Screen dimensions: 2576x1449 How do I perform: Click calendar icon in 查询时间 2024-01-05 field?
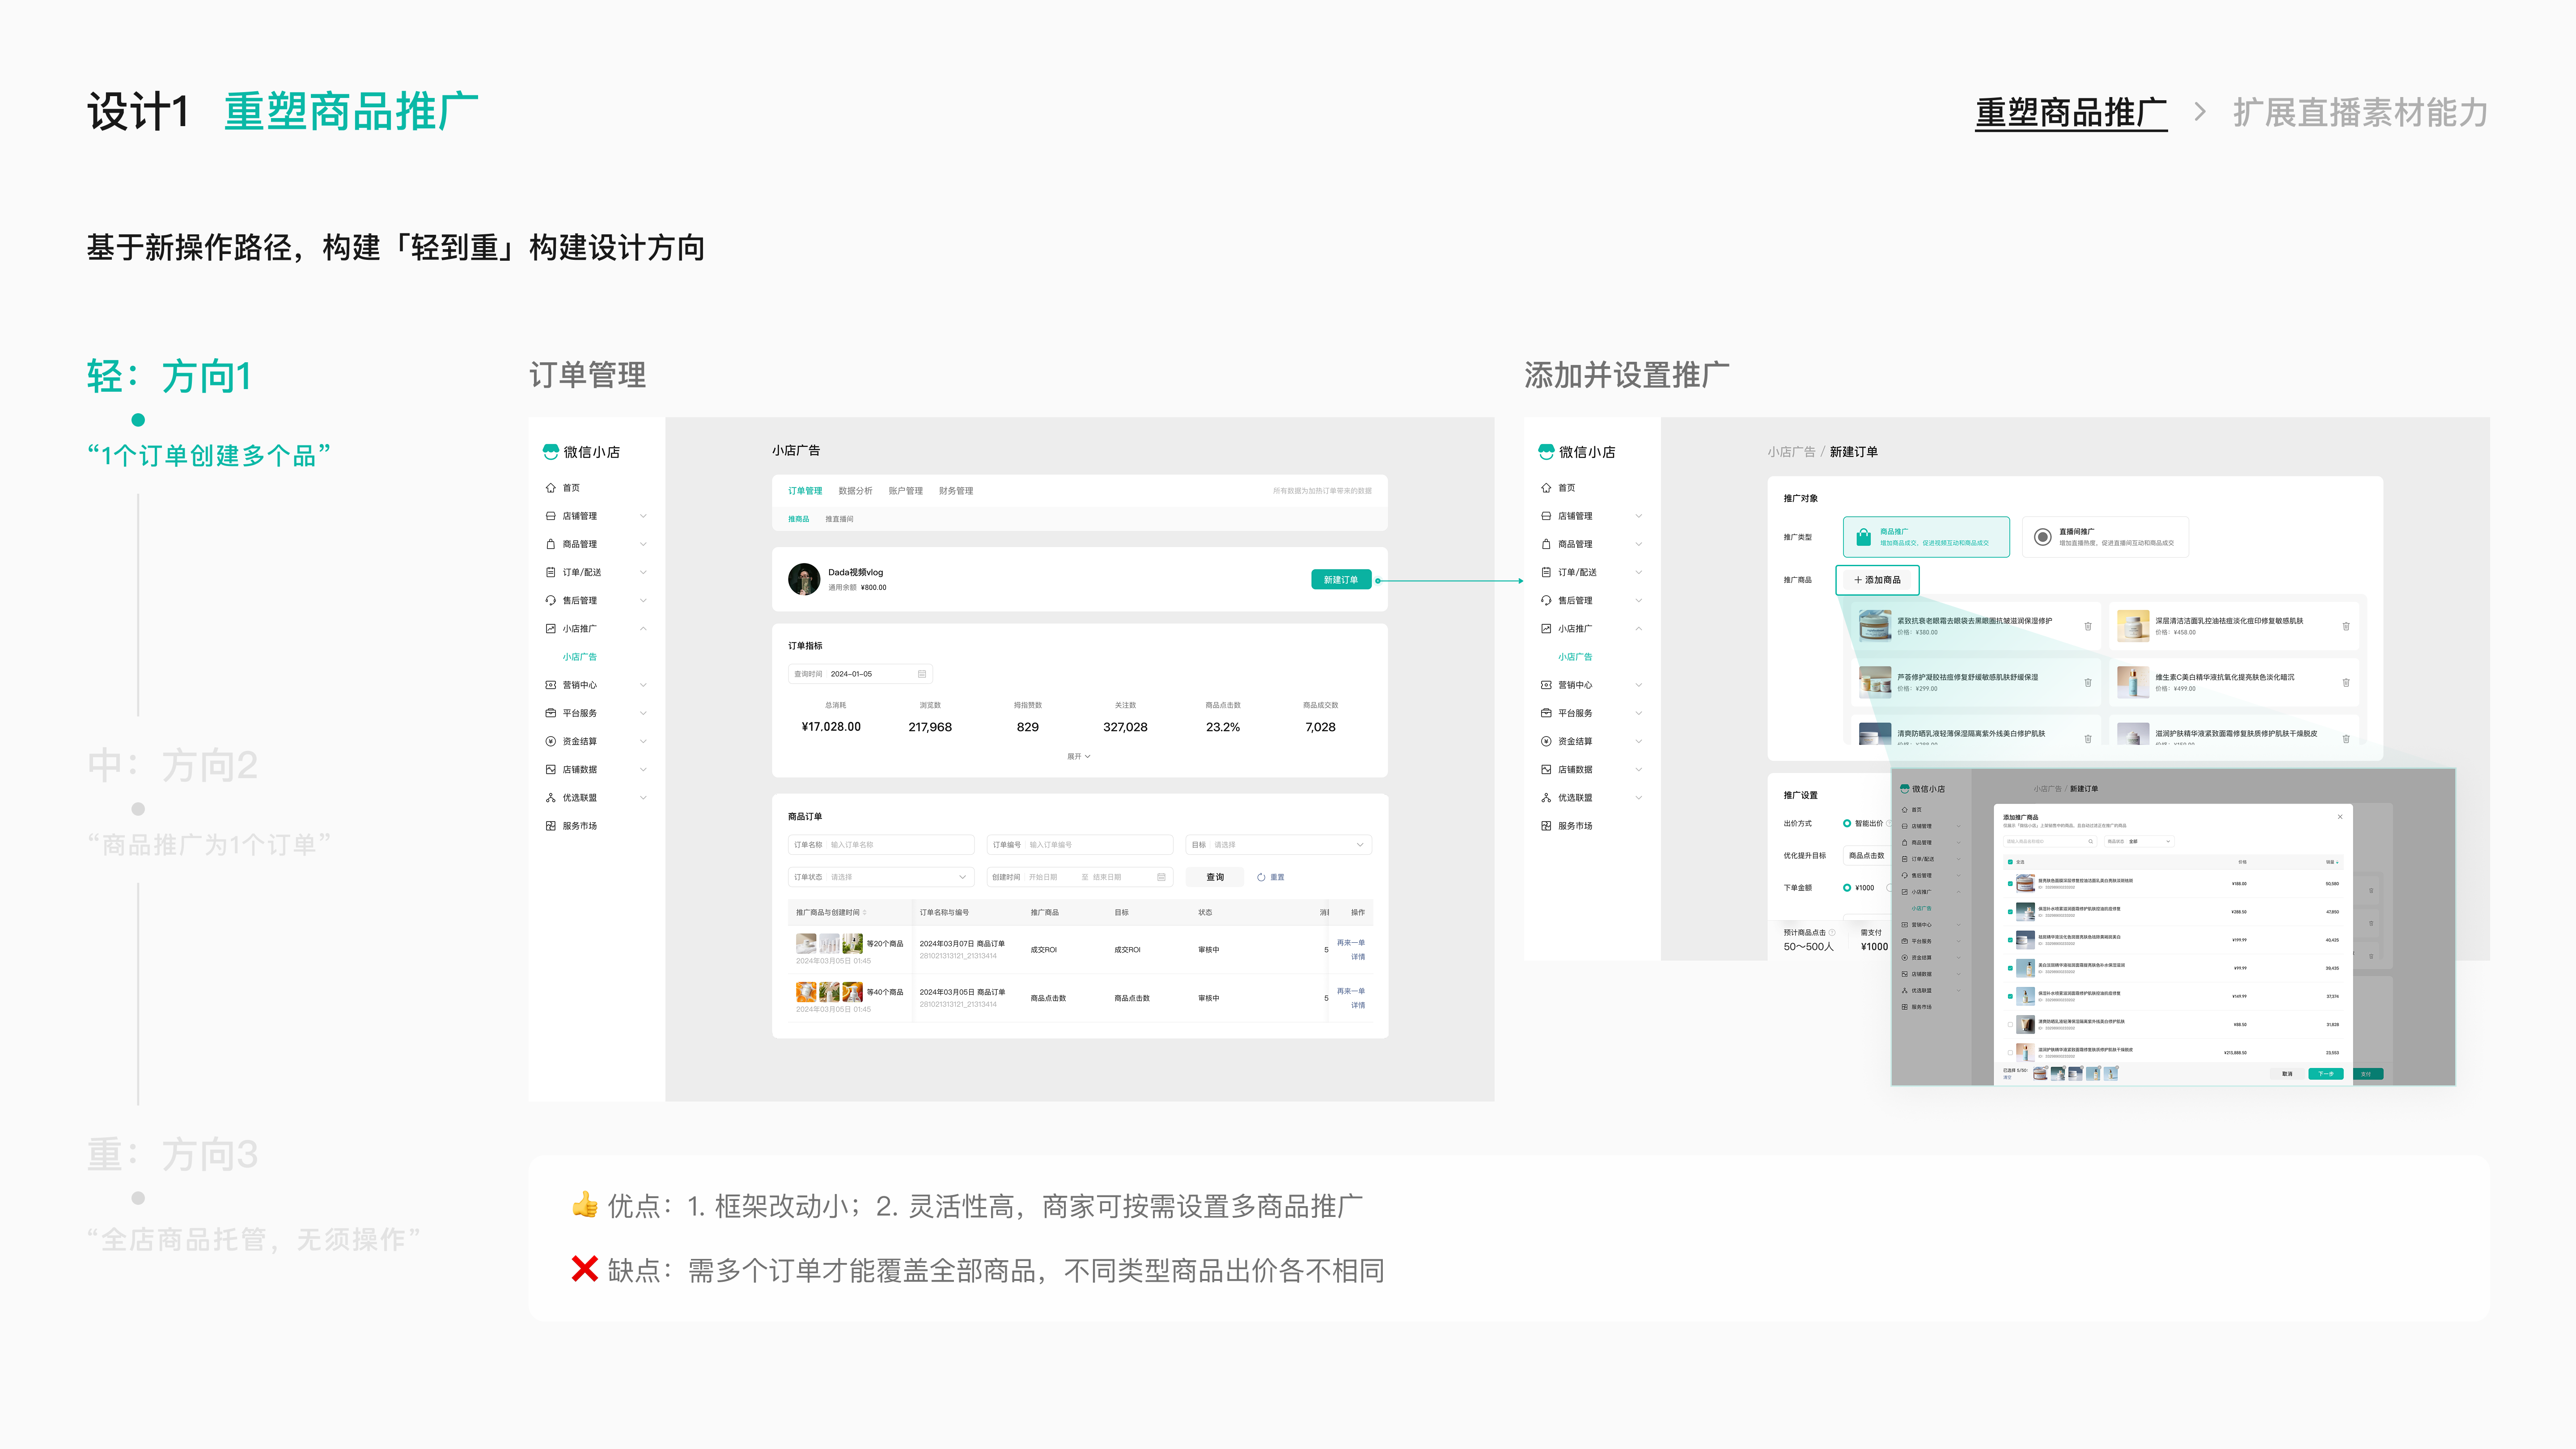[x=922, y=674]
